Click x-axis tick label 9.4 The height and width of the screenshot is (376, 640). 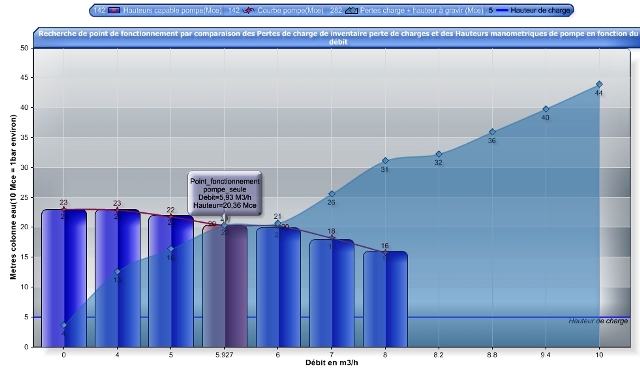tap(545, 355)
